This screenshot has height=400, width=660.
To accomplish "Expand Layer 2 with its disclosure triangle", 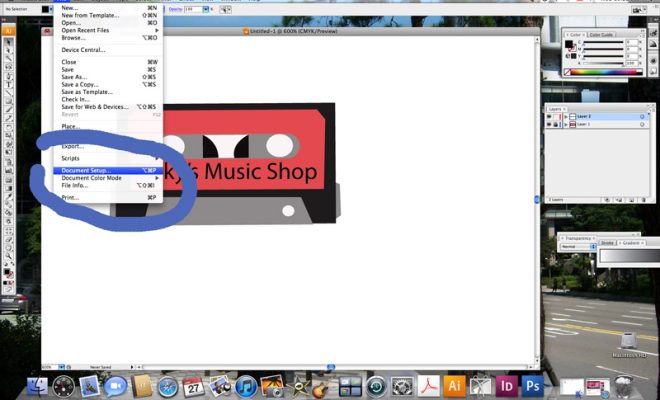I will tap(566, 117).
